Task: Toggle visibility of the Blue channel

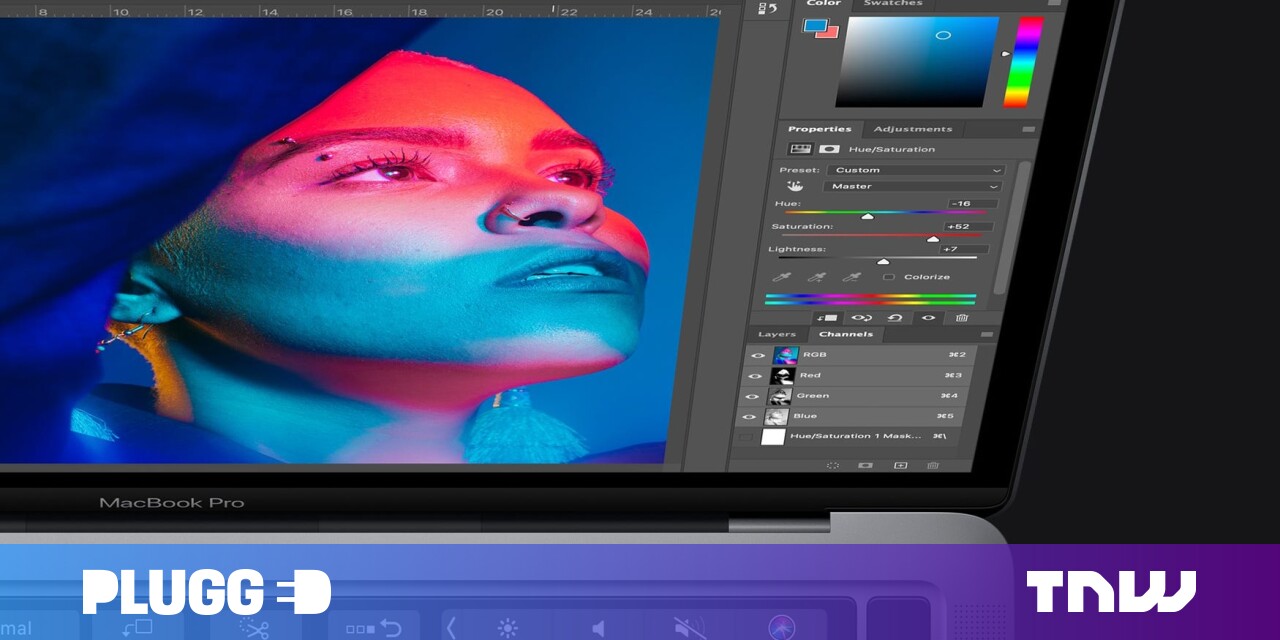Action: click(x=749, y=417)
